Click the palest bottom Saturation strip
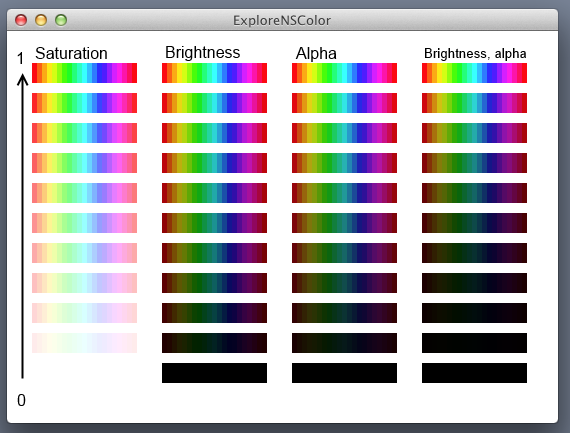Viewport: 570px width, 433px height. click(84, 343)
